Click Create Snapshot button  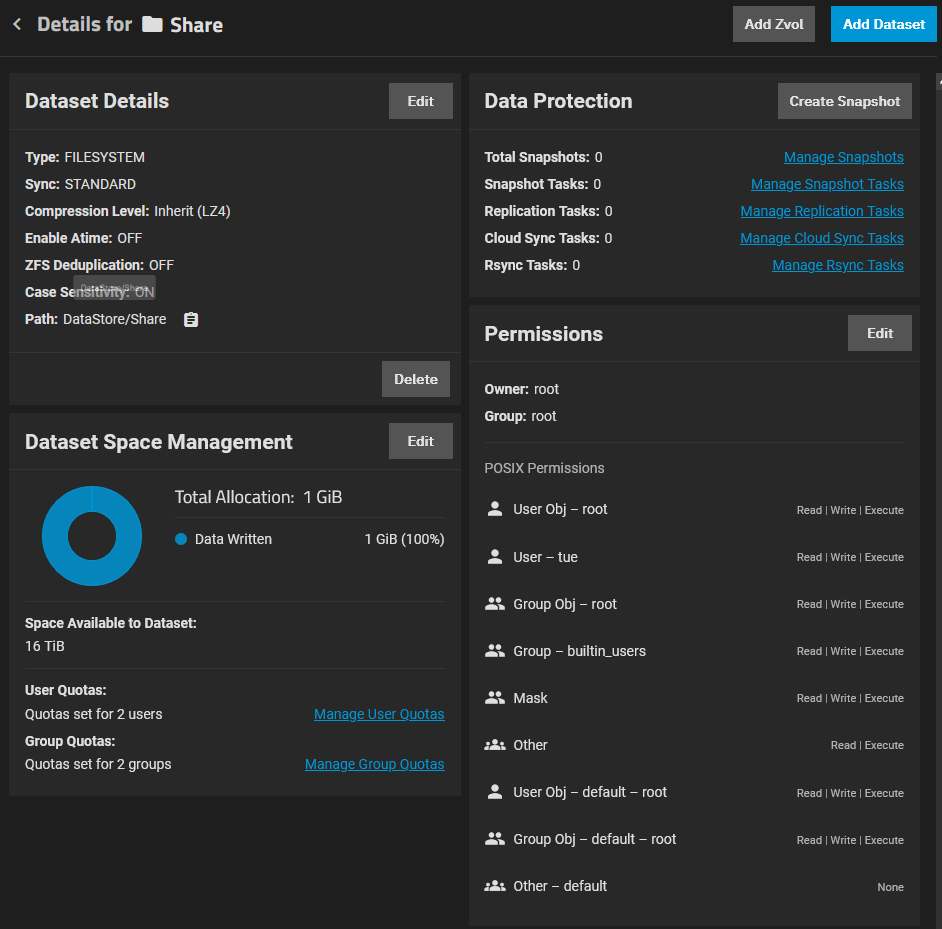tap(845, 101)
